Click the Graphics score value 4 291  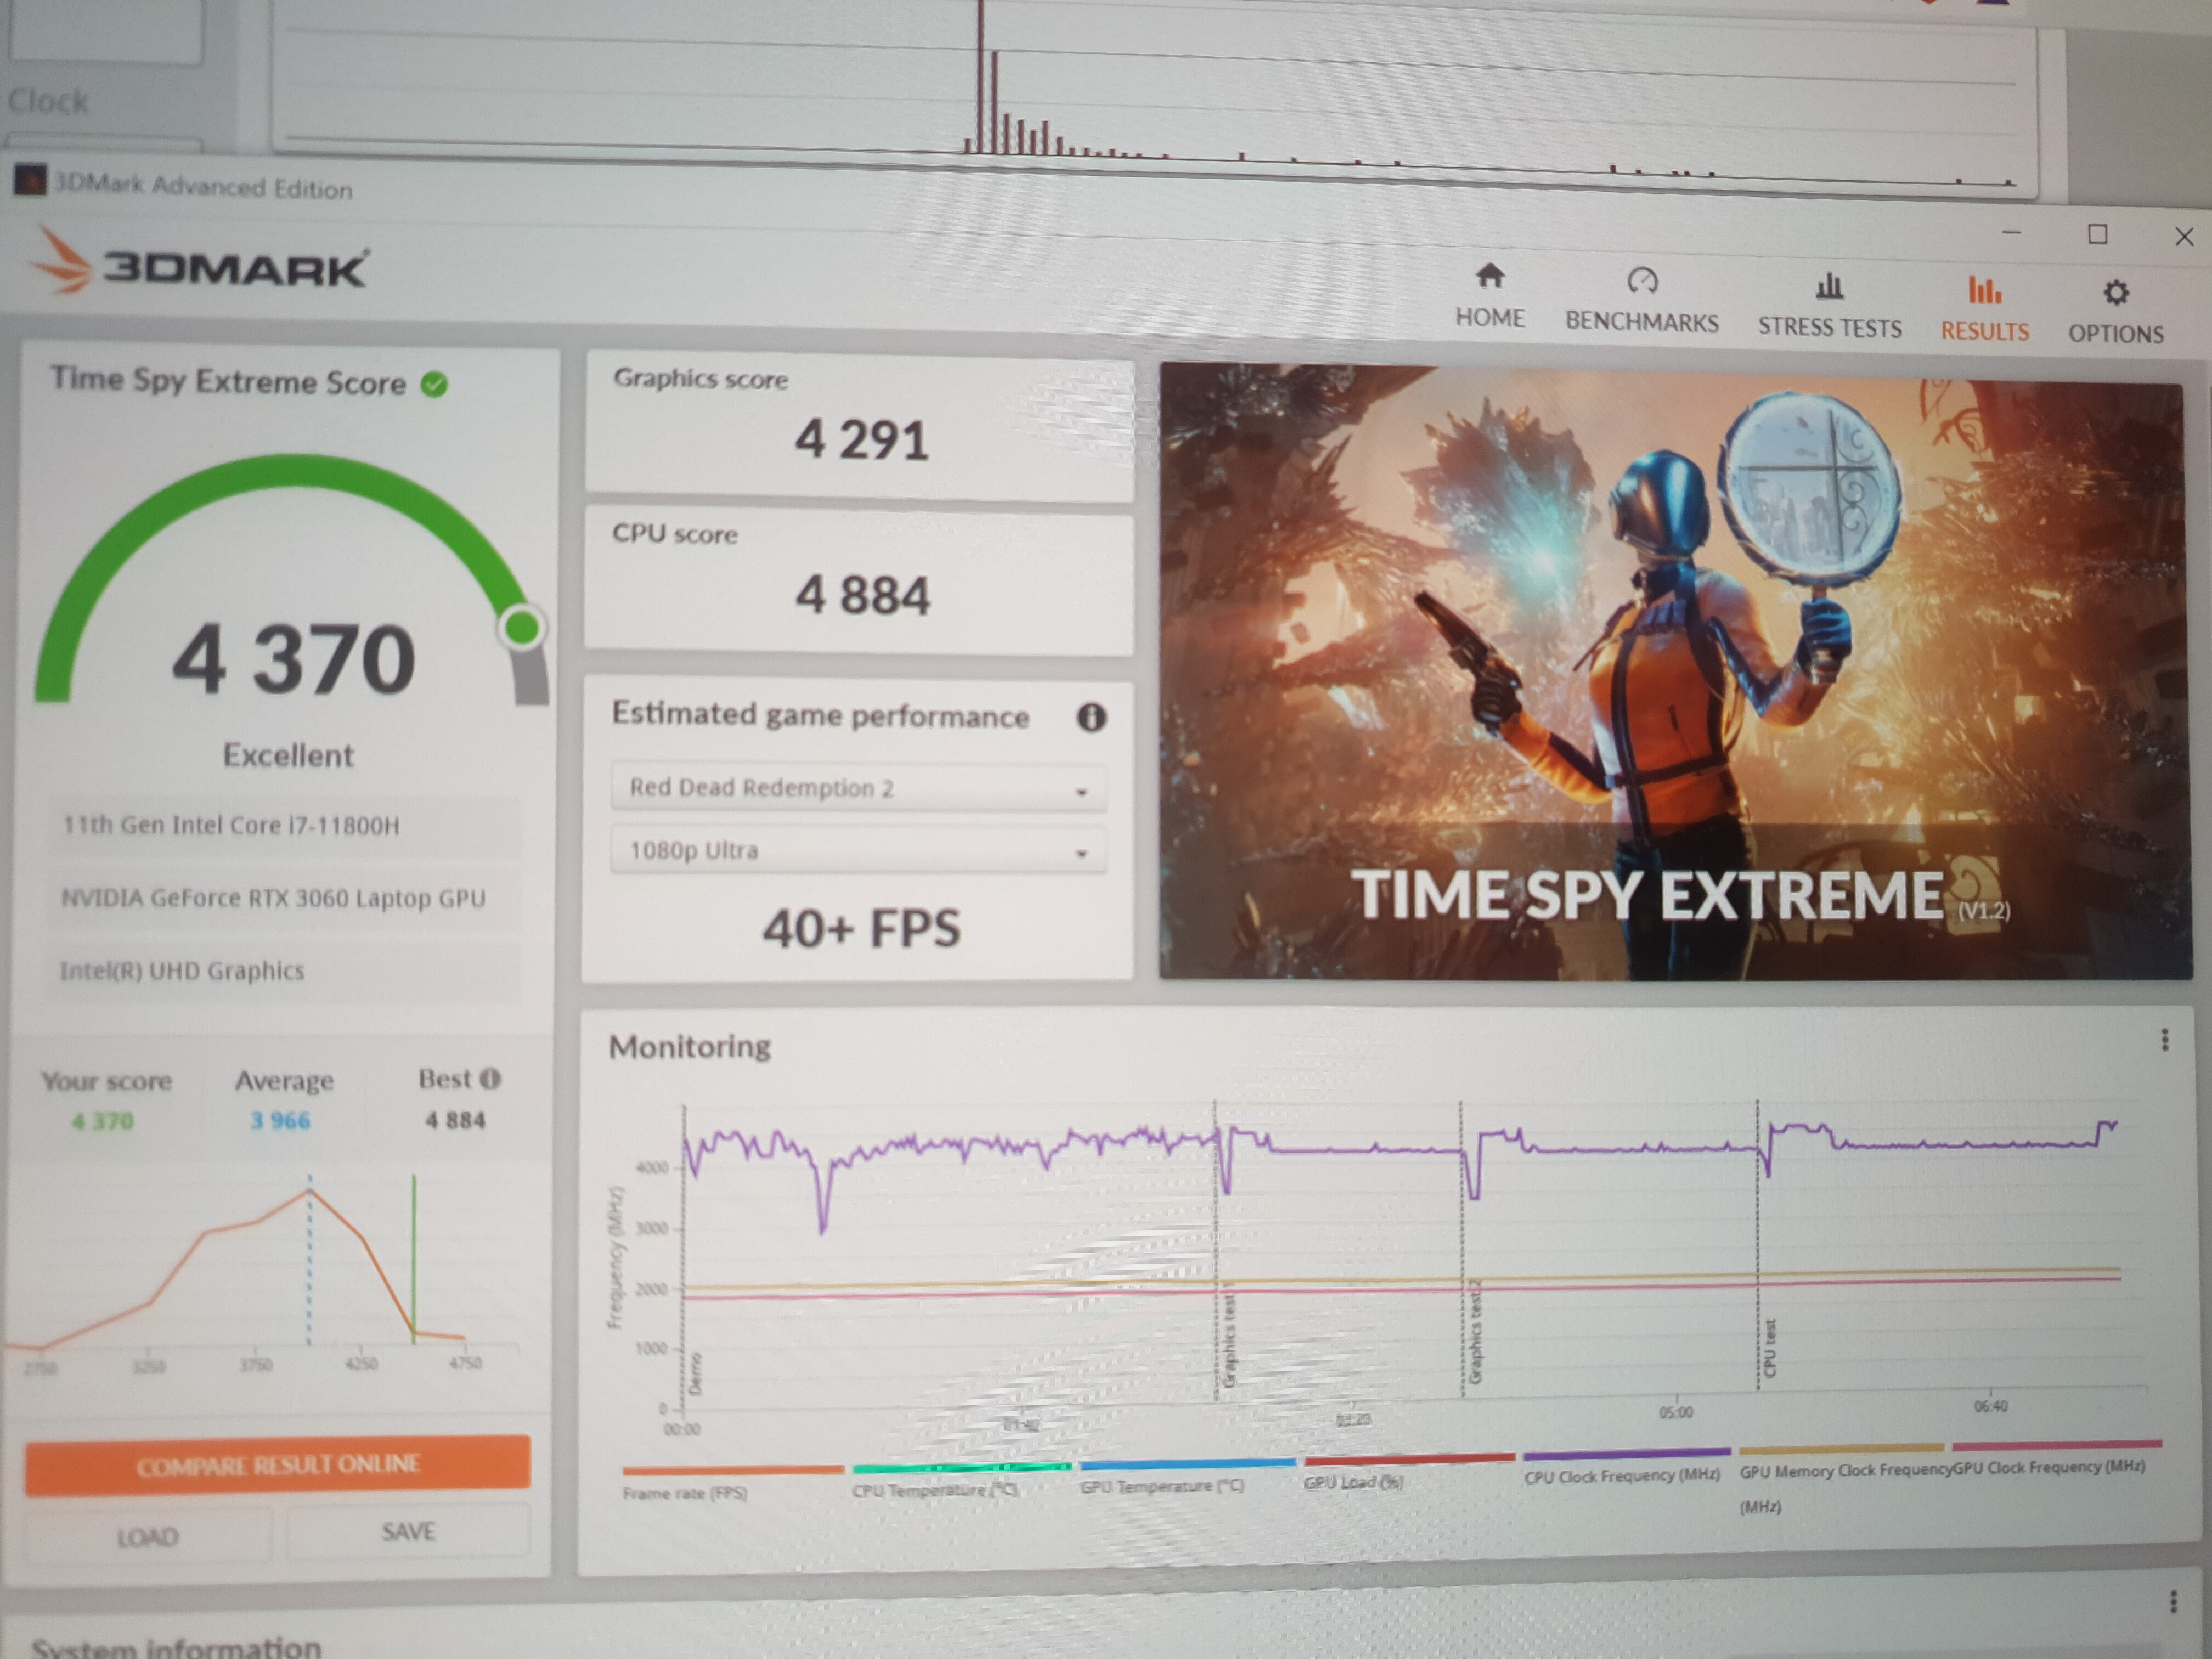point(861,441)
